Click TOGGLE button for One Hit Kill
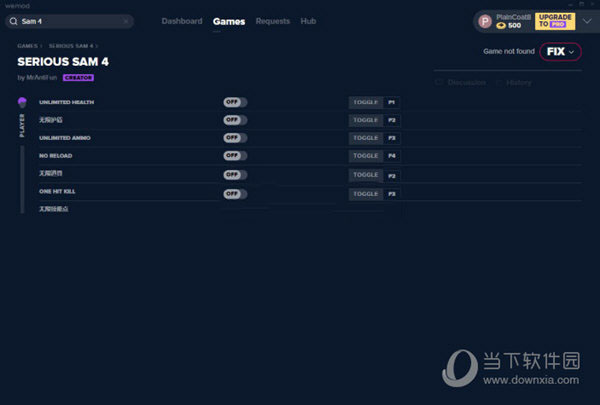Viewport: 600px width, 405px height. point(365,194)
